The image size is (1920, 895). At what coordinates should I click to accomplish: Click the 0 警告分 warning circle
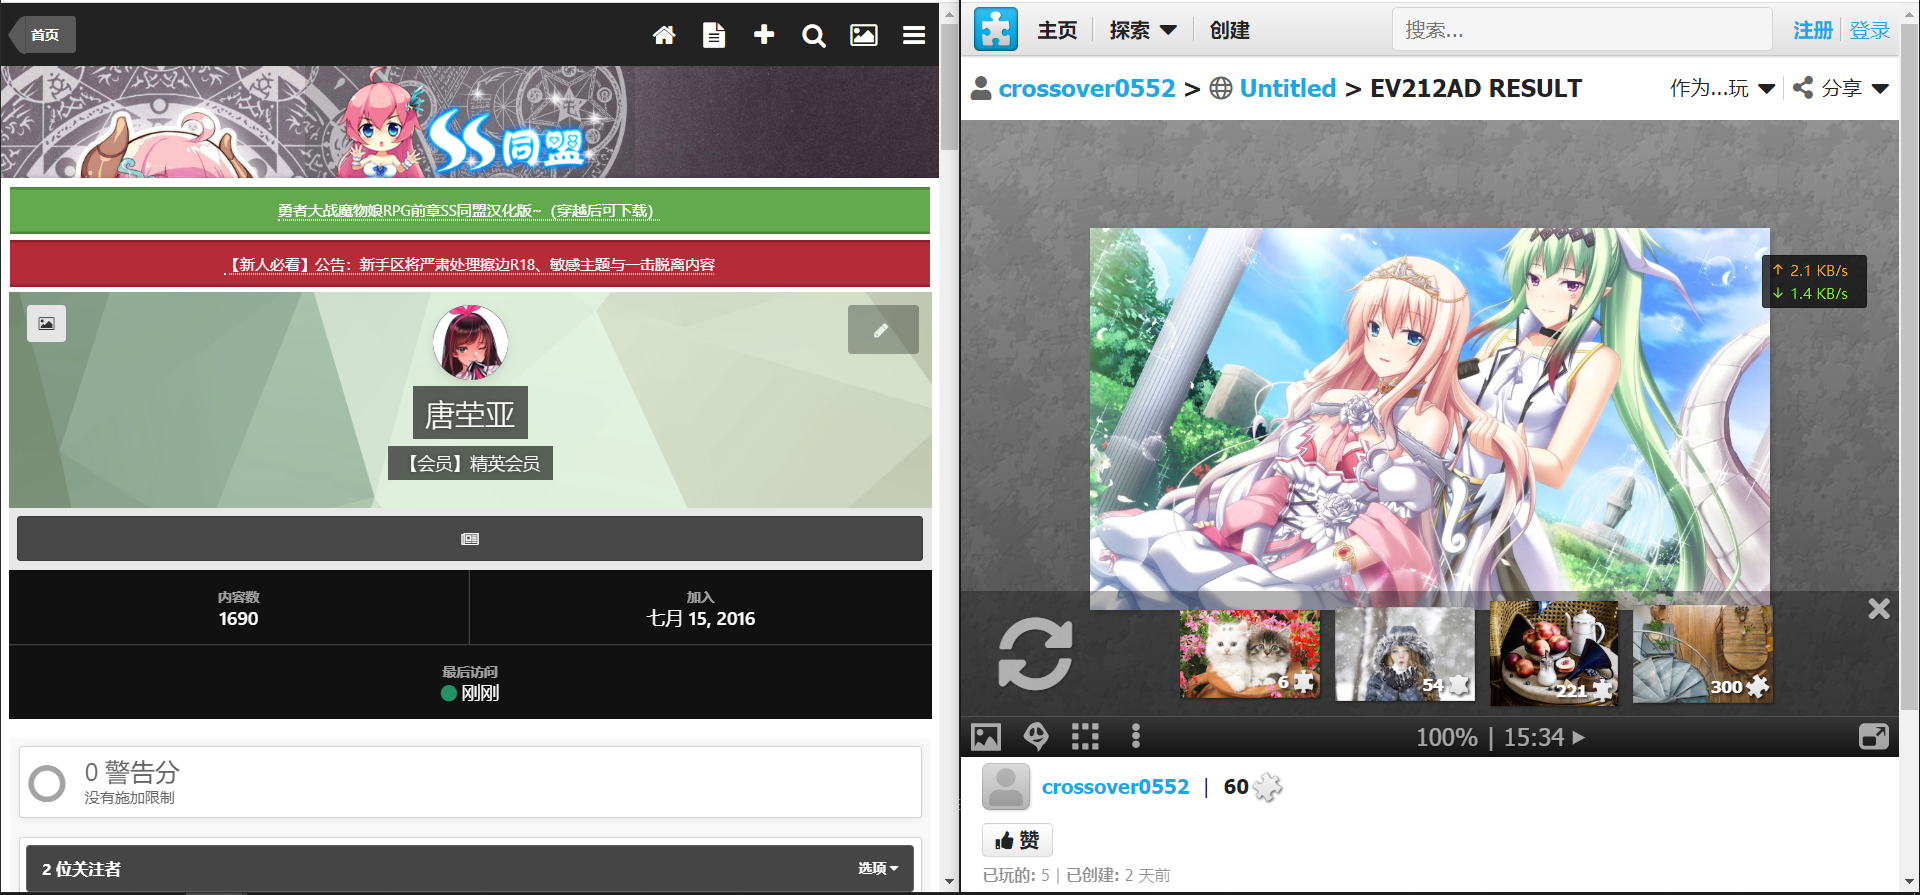[47, 783]
